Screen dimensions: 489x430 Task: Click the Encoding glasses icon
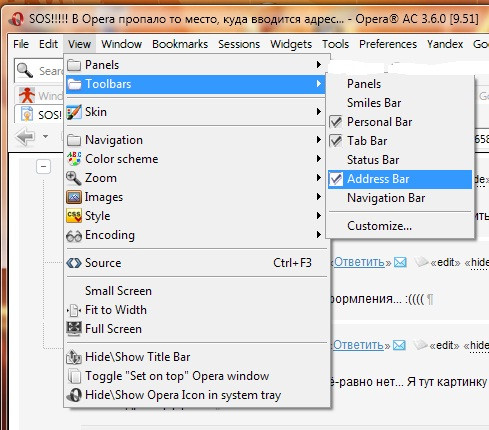pyautogui.click(x=74, y=236)
